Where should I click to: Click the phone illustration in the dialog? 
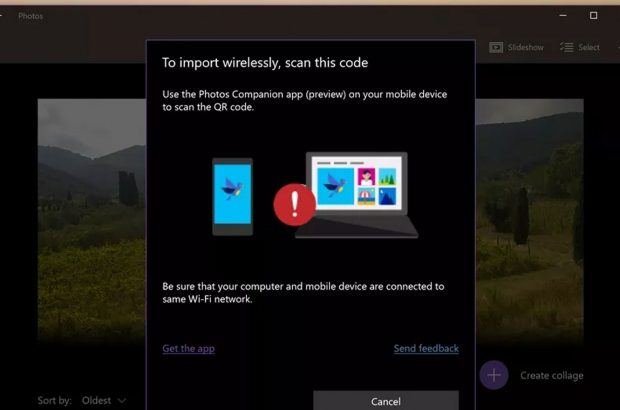point(232,196)
